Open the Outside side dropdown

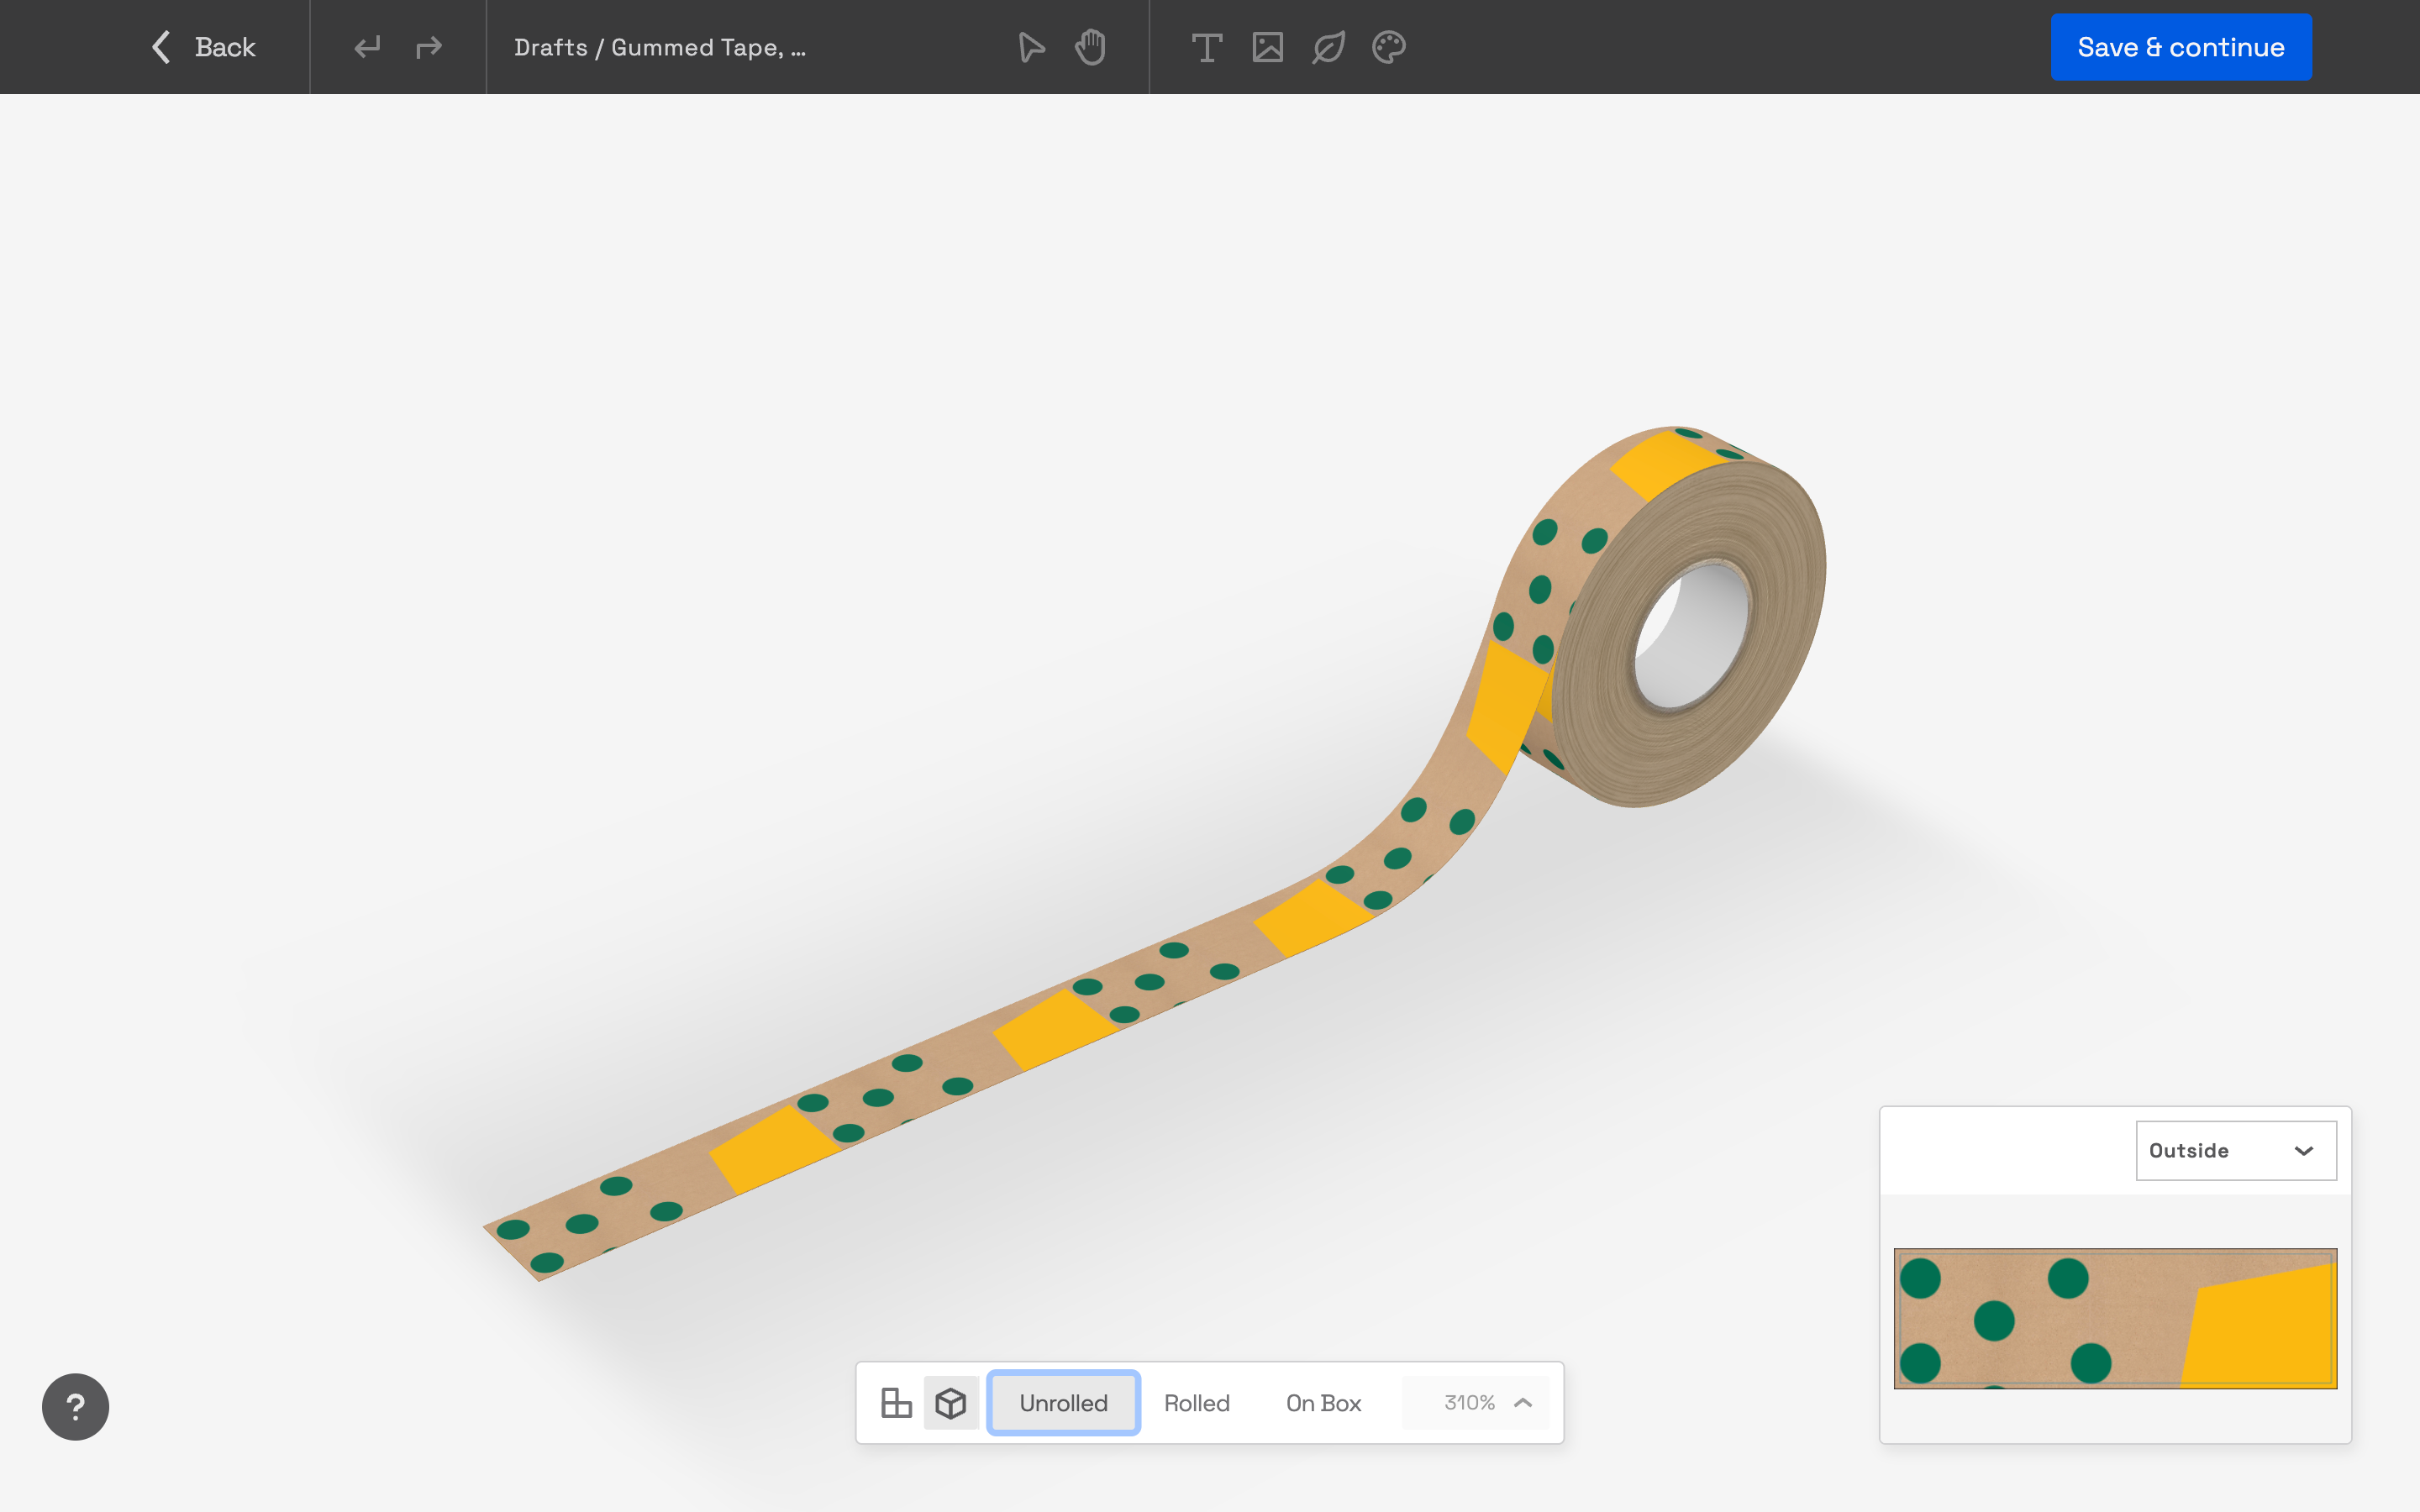click(x=2235, y=1150)
